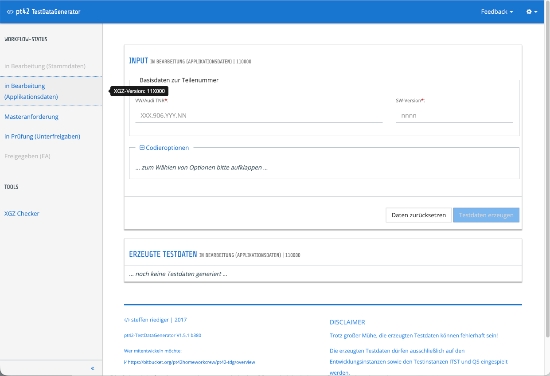Open the XGZ Checker tool
The width and height of the screenshot is (550, 376).
tap(21, 213)
